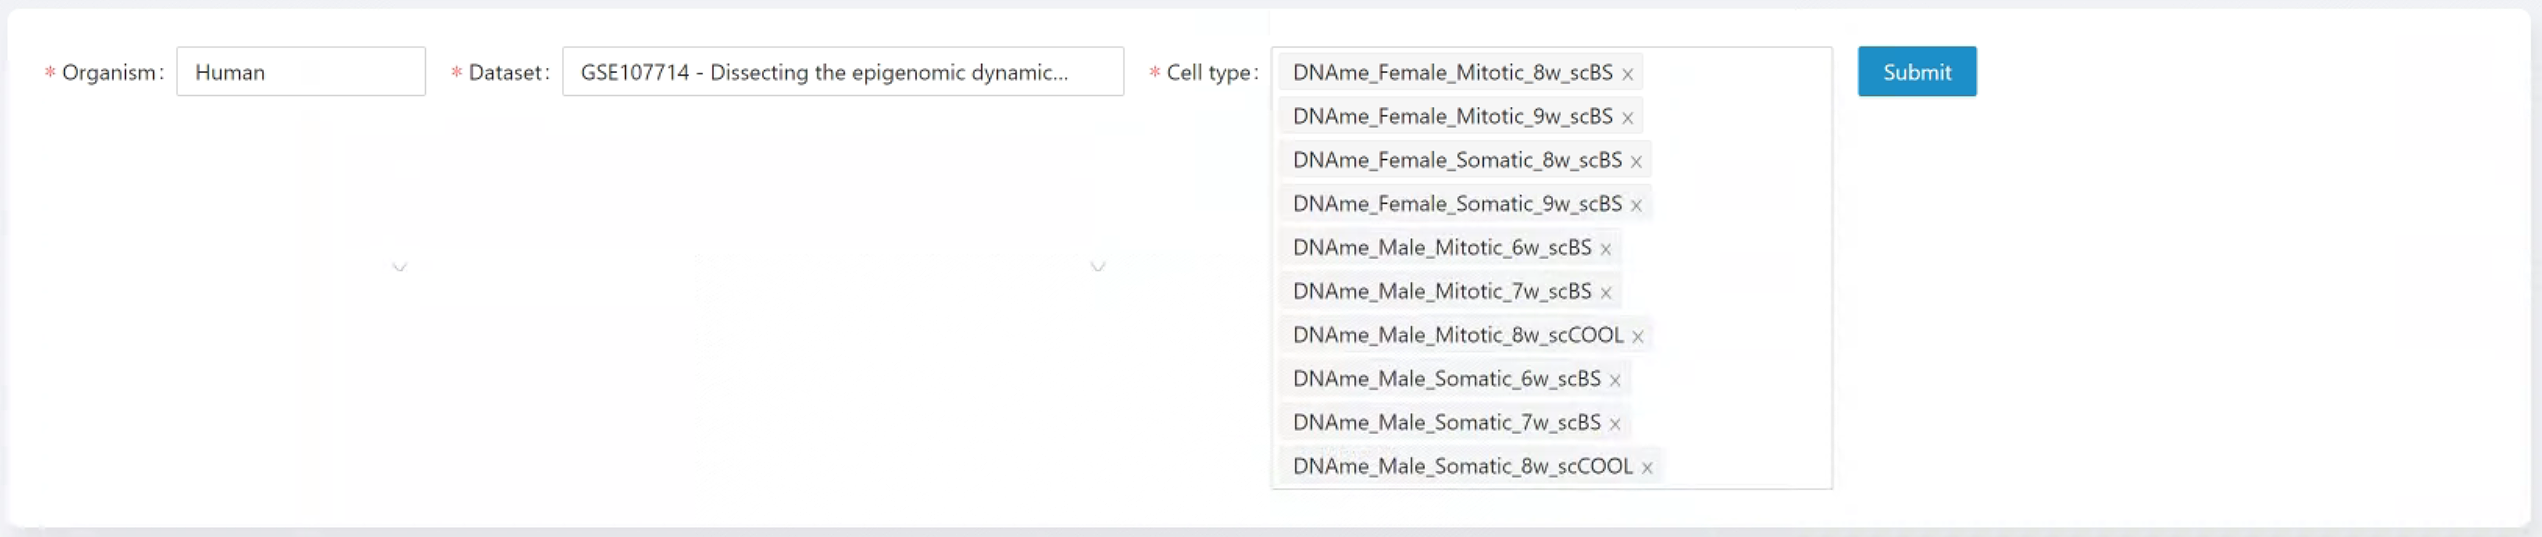Delete the DNAme_Male_Somatic_7w_scBS selection
Viewport: 2542px width, 537px height.
click(x=1614, y=424)
